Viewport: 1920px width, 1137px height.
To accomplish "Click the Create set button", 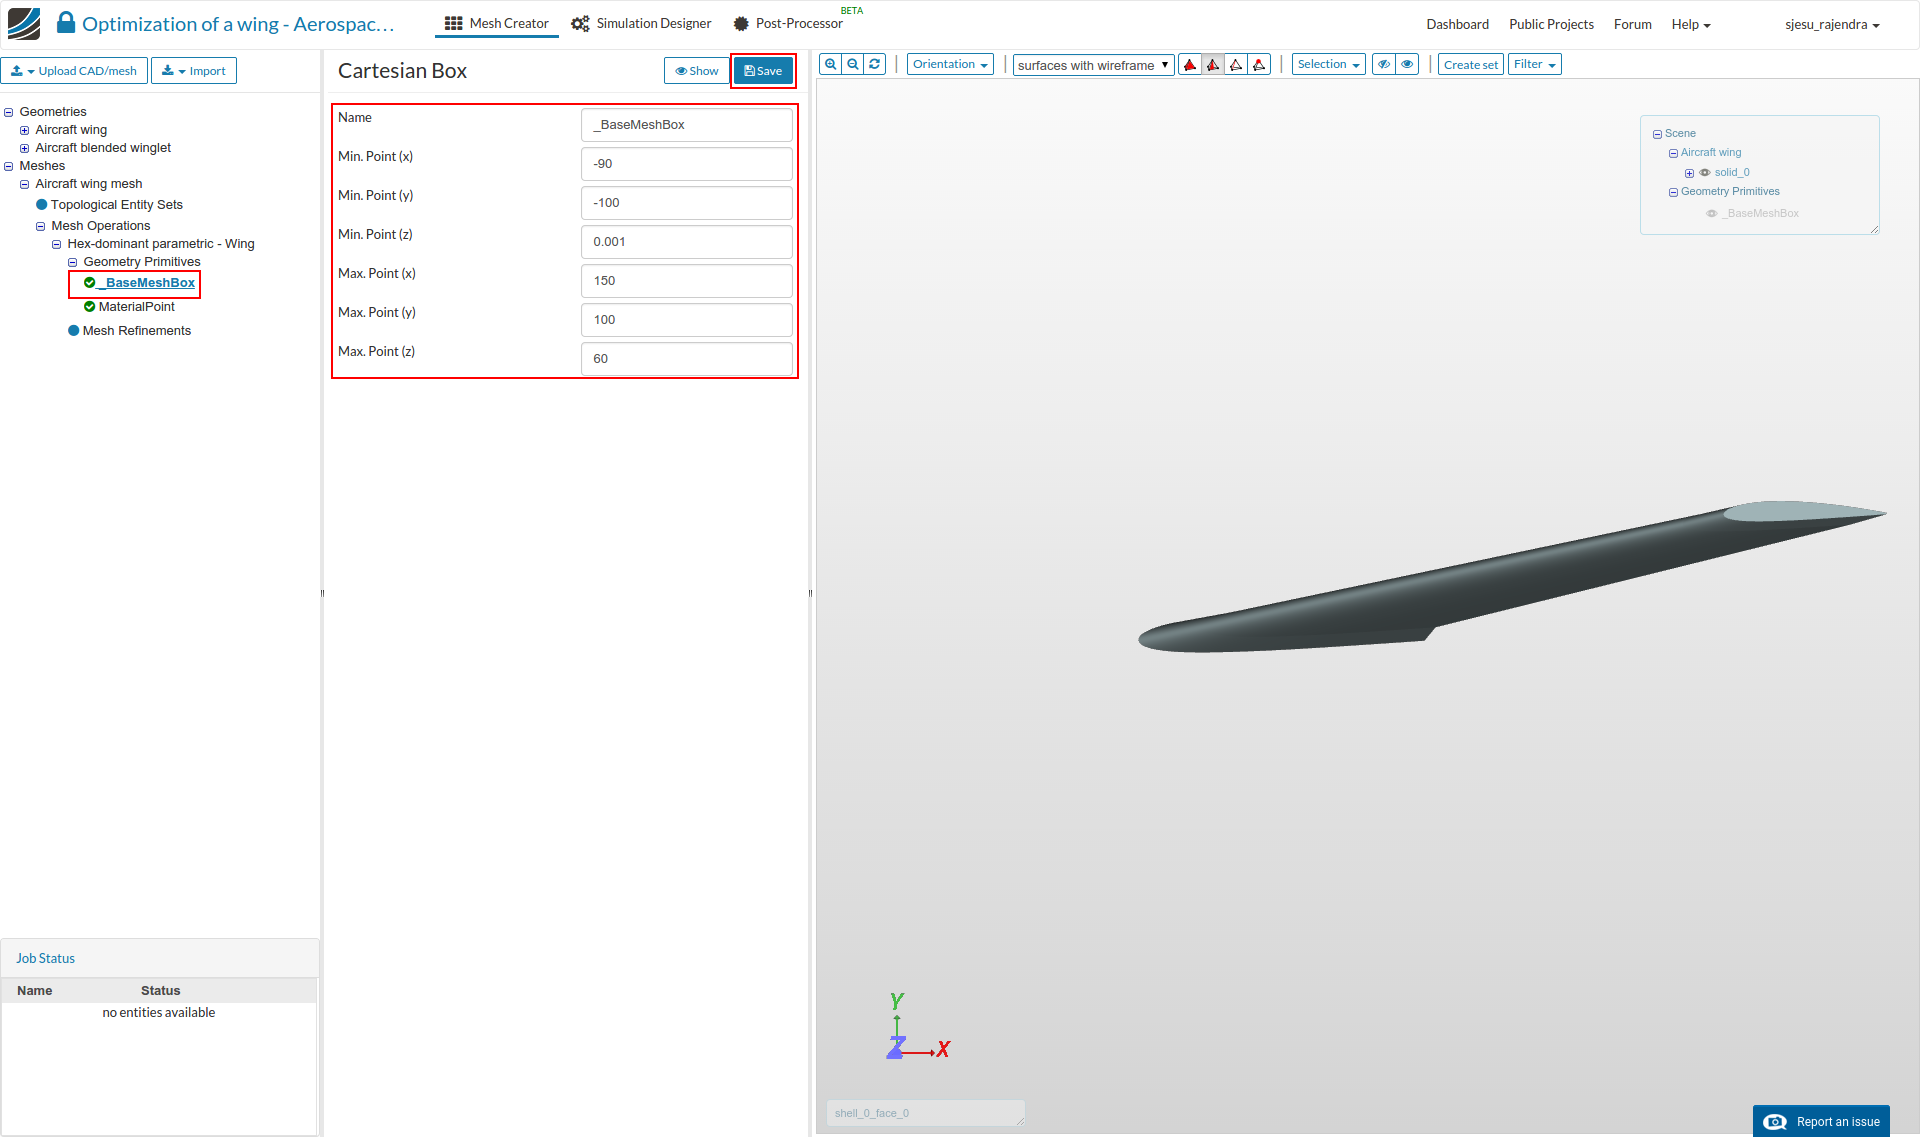I will [1470, 65].
